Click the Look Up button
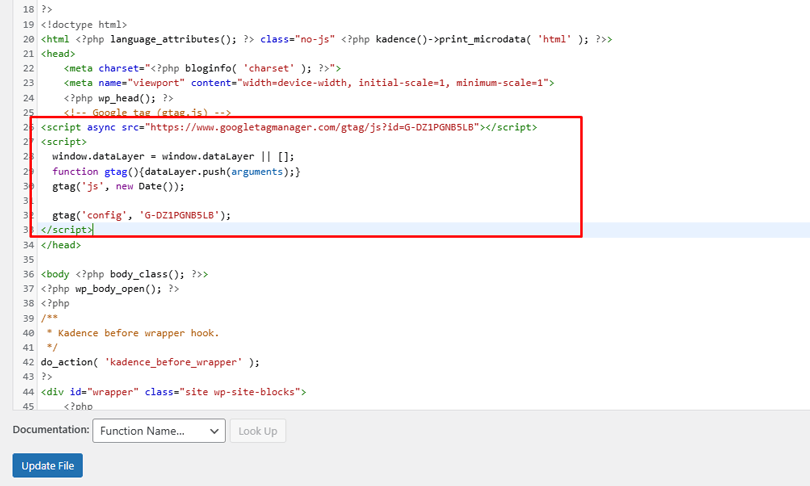810x486 pixels. 258,431
